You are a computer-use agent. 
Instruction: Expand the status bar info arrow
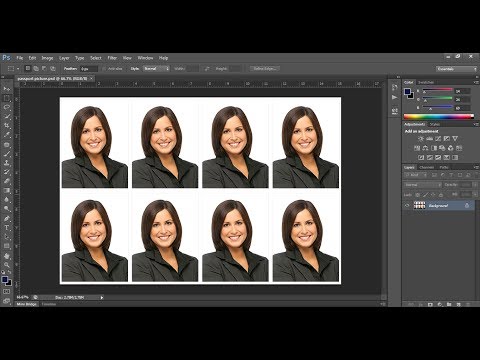(x=102, y=297)
